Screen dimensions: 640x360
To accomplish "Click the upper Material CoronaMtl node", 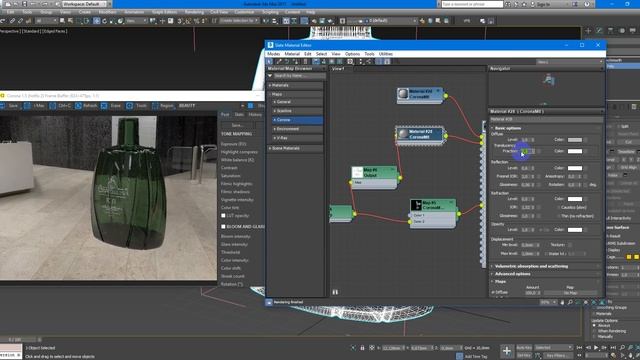I will (x=420, y=96).
